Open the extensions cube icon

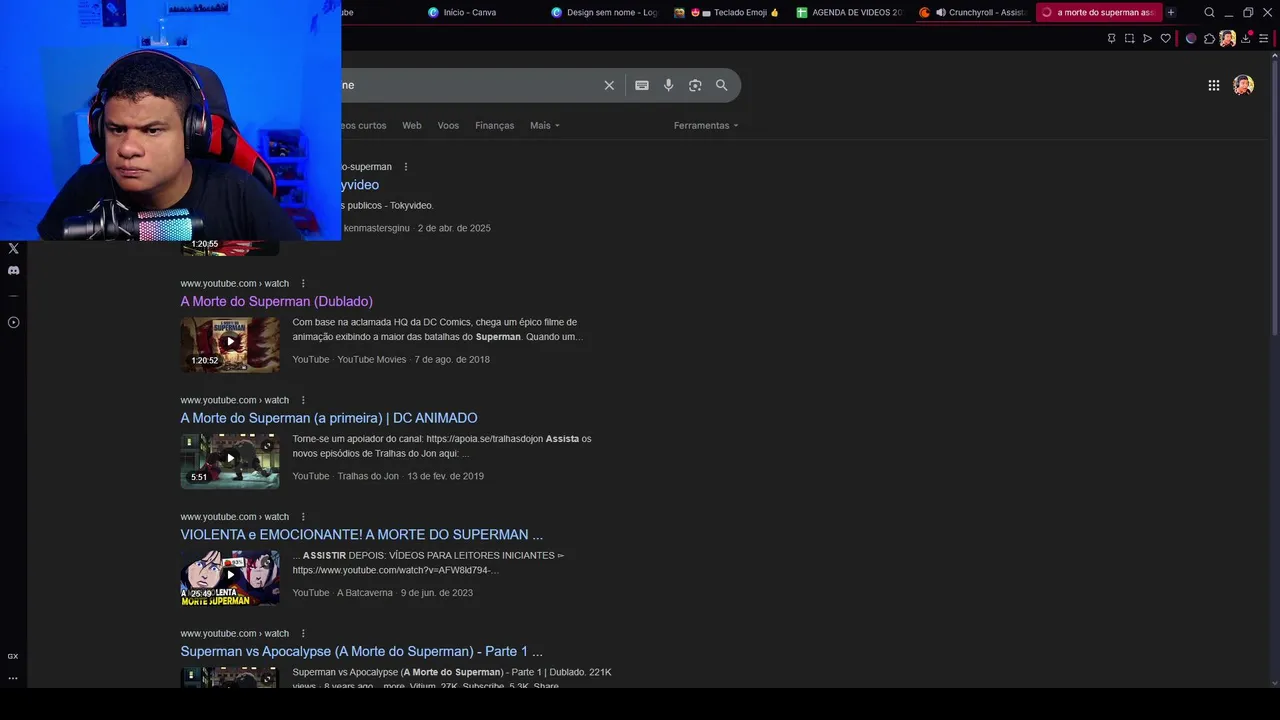(1209, 39)
